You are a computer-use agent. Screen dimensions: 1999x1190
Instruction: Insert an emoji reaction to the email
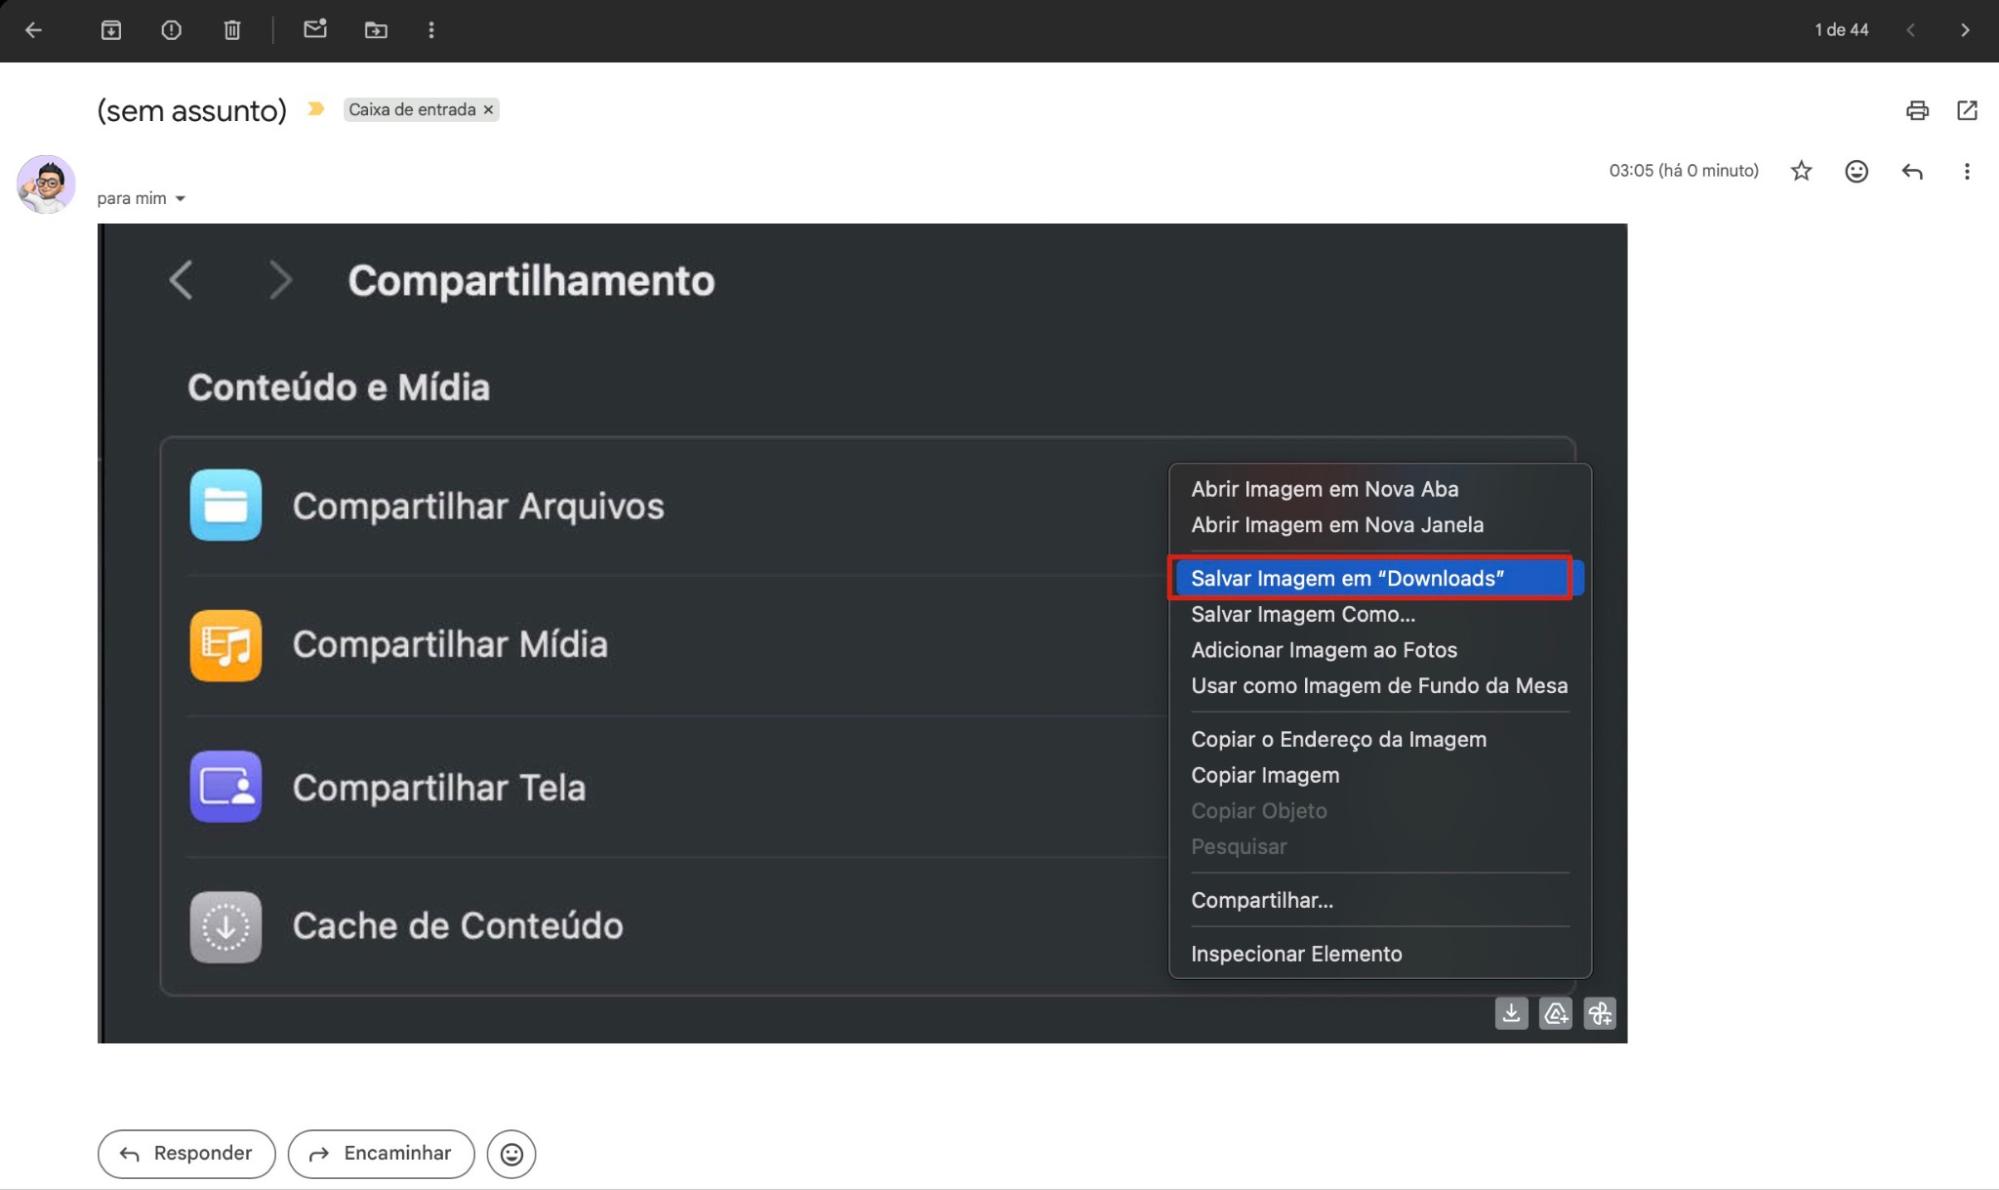tap(1856, 171)
